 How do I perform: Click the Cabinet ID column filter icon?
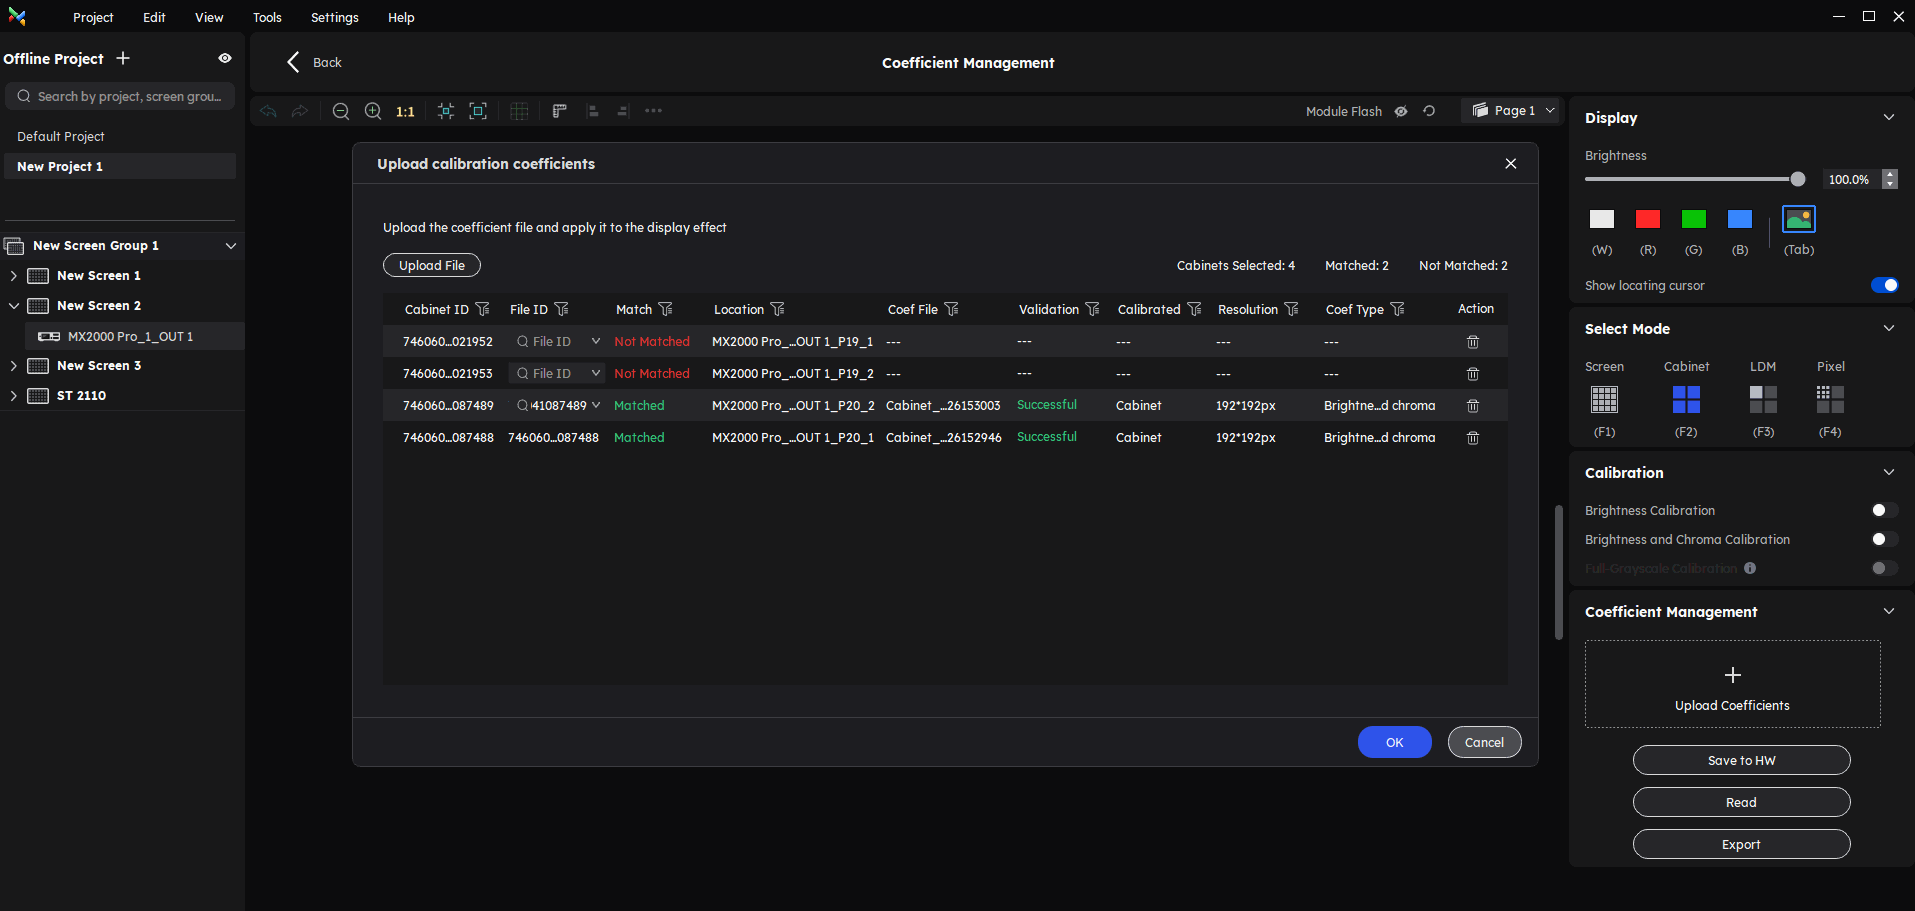[x=483, y=309]
